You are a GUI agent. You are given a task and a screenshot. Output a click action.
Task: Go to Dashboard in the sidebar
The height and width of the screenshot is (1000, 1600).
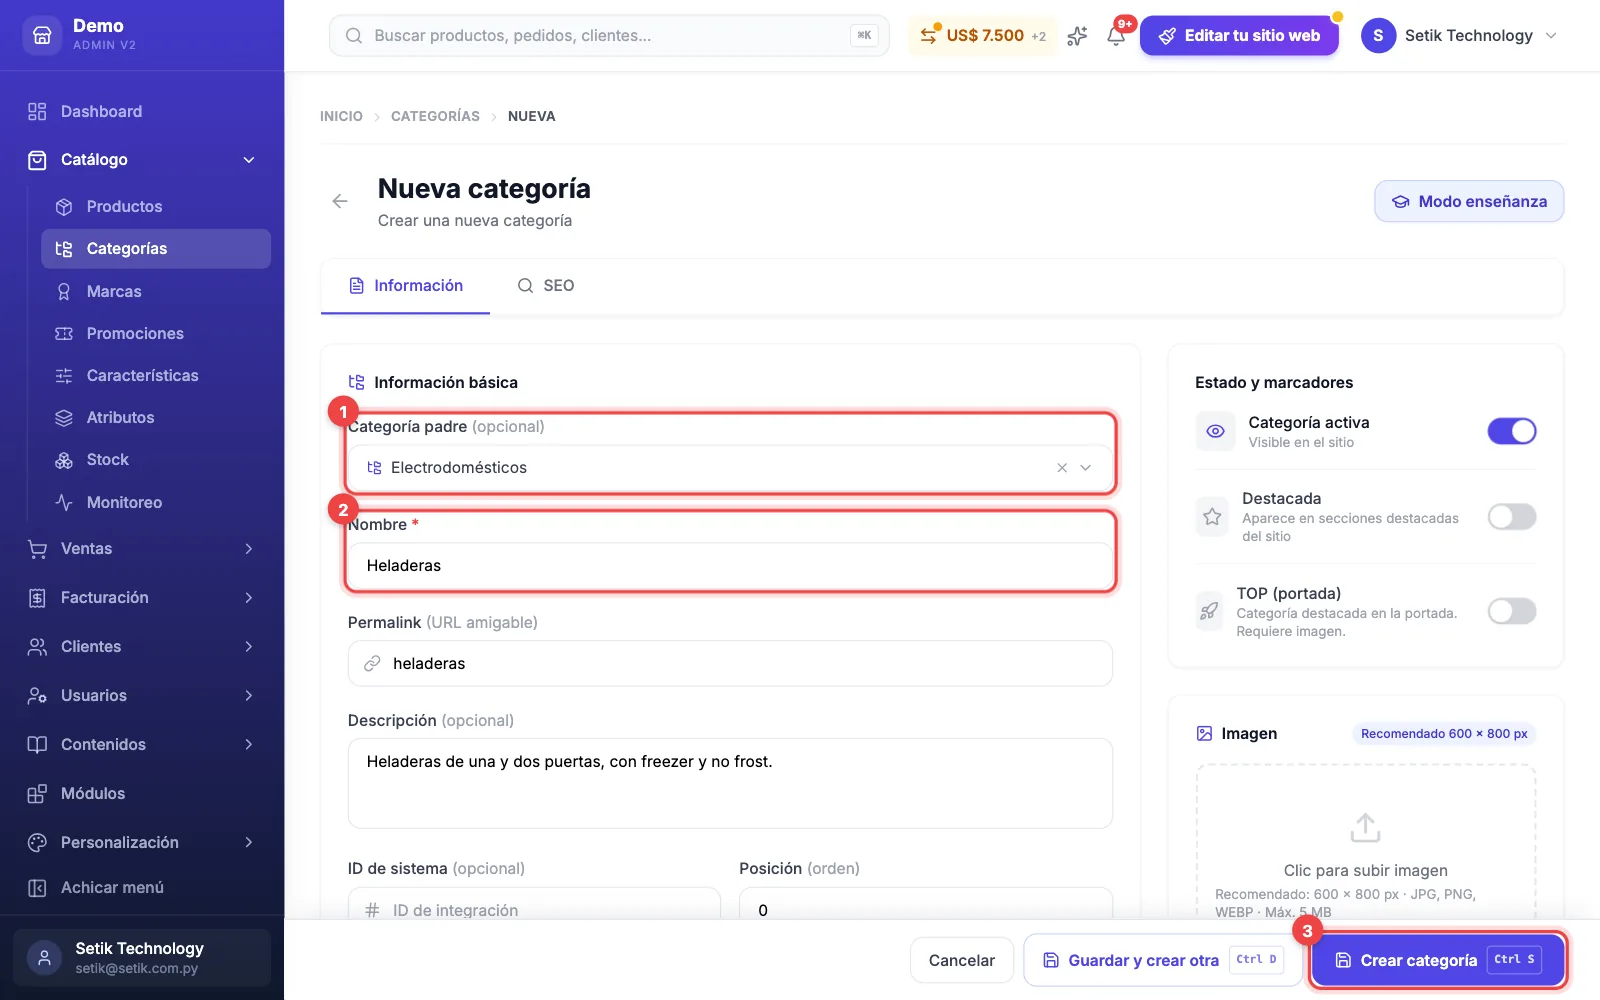pos(142,111)
